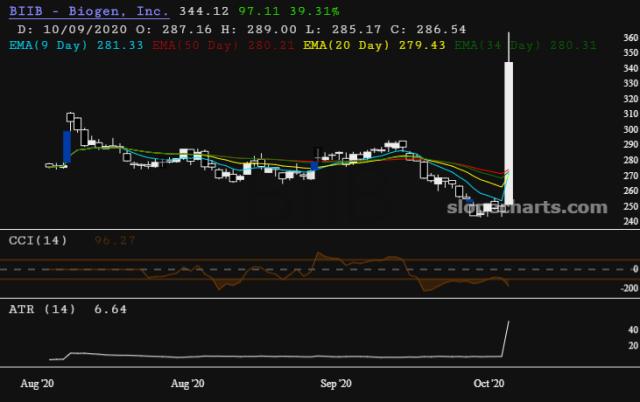Open the BIIB - Biogen, Inc. symbol link
The height and width of the screenshot is (402, 640).
(x=89, y=11)
